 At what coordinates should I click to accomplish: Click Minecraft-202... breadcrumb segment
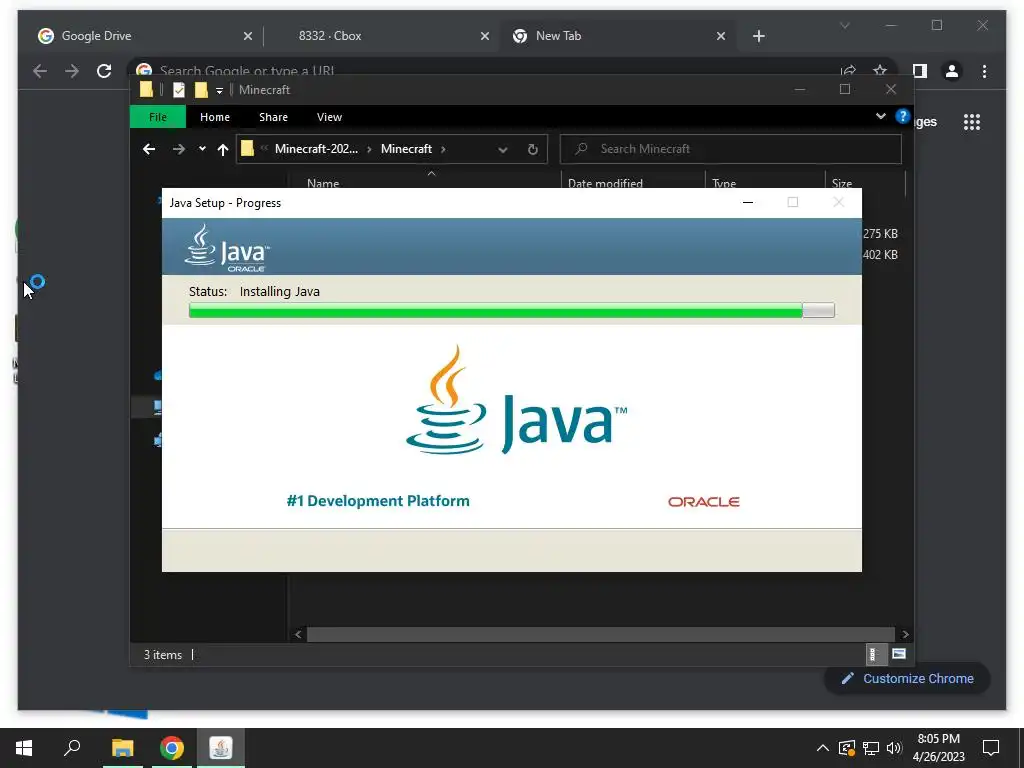[x=316, y=149]
